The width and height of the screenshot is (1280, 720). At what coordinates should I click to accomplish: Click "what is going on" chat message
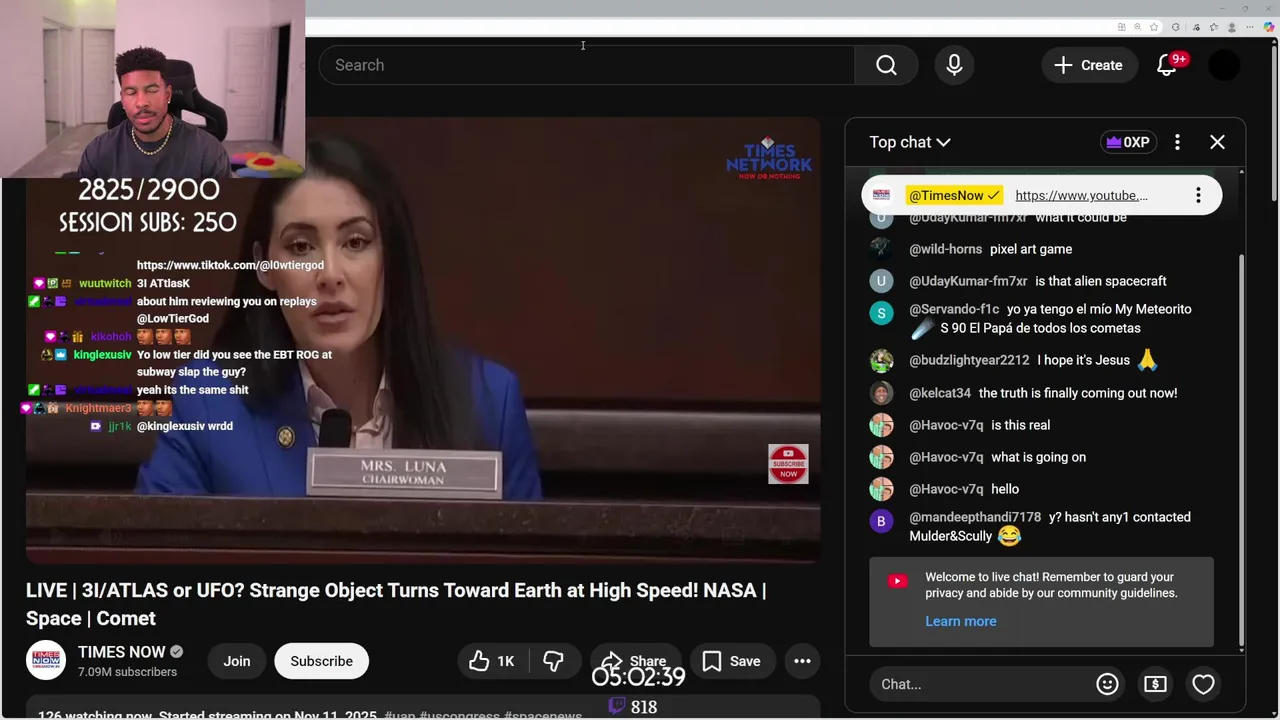pyautogui.click(x=1038, y=457)
